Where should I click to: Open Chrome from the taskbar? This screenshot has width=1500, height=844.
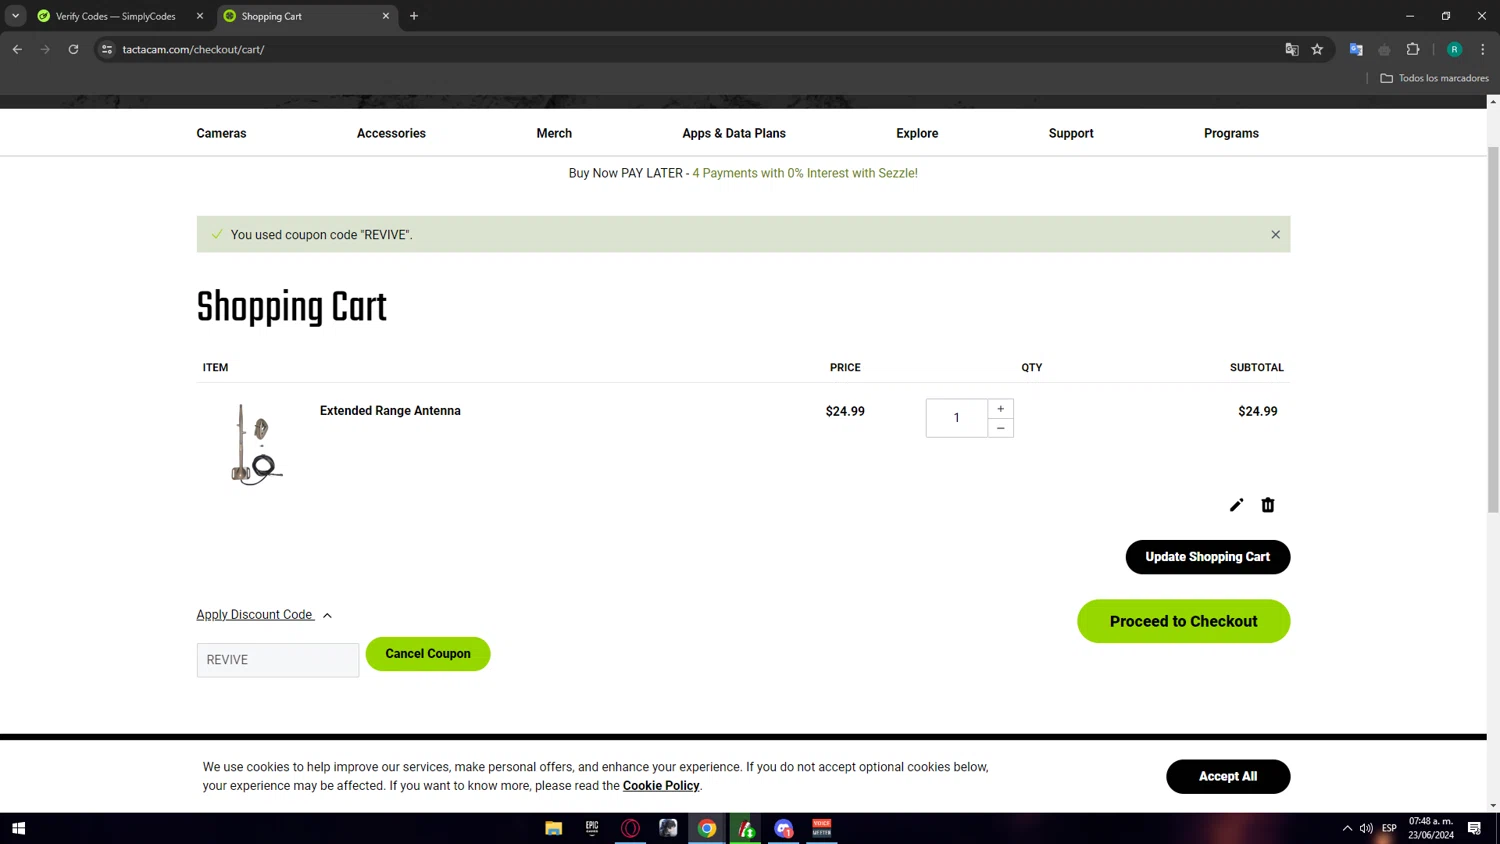(707, 828)
